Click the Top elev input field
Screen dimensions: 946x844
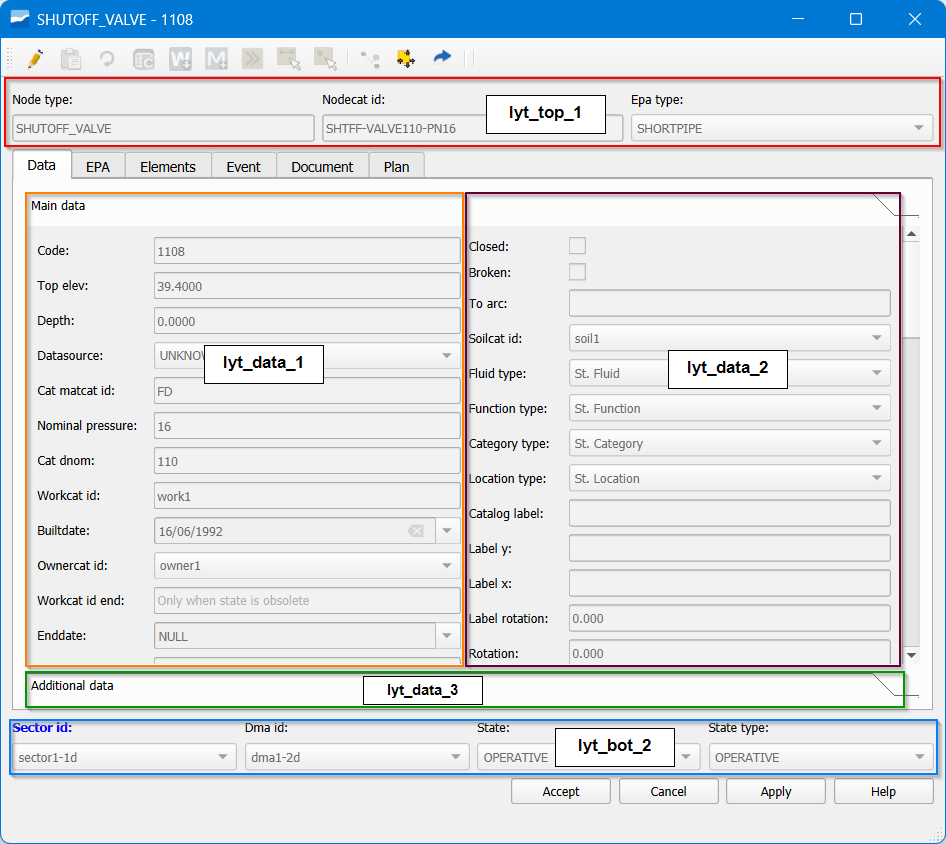point(307,286)
